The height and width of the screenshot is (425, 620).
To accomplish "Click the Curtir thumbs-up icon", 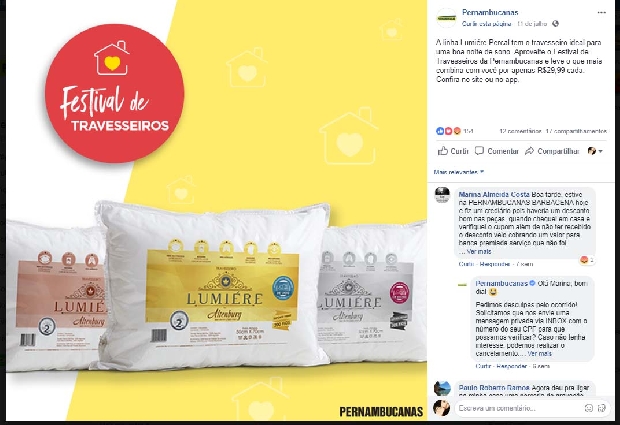I will click(x=442, y=151).
